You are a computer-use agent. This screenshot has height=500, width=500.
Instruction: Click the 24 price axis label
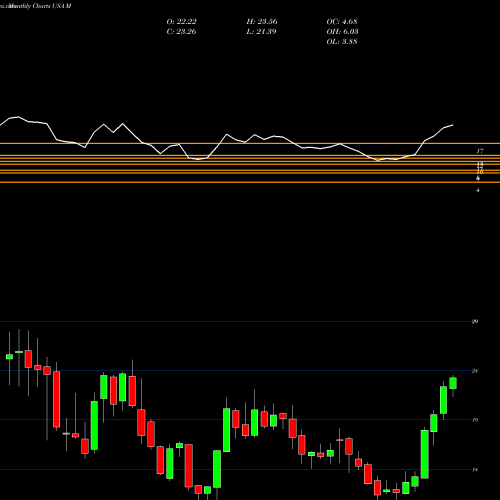pyautogui.click(x=475, y=371)
